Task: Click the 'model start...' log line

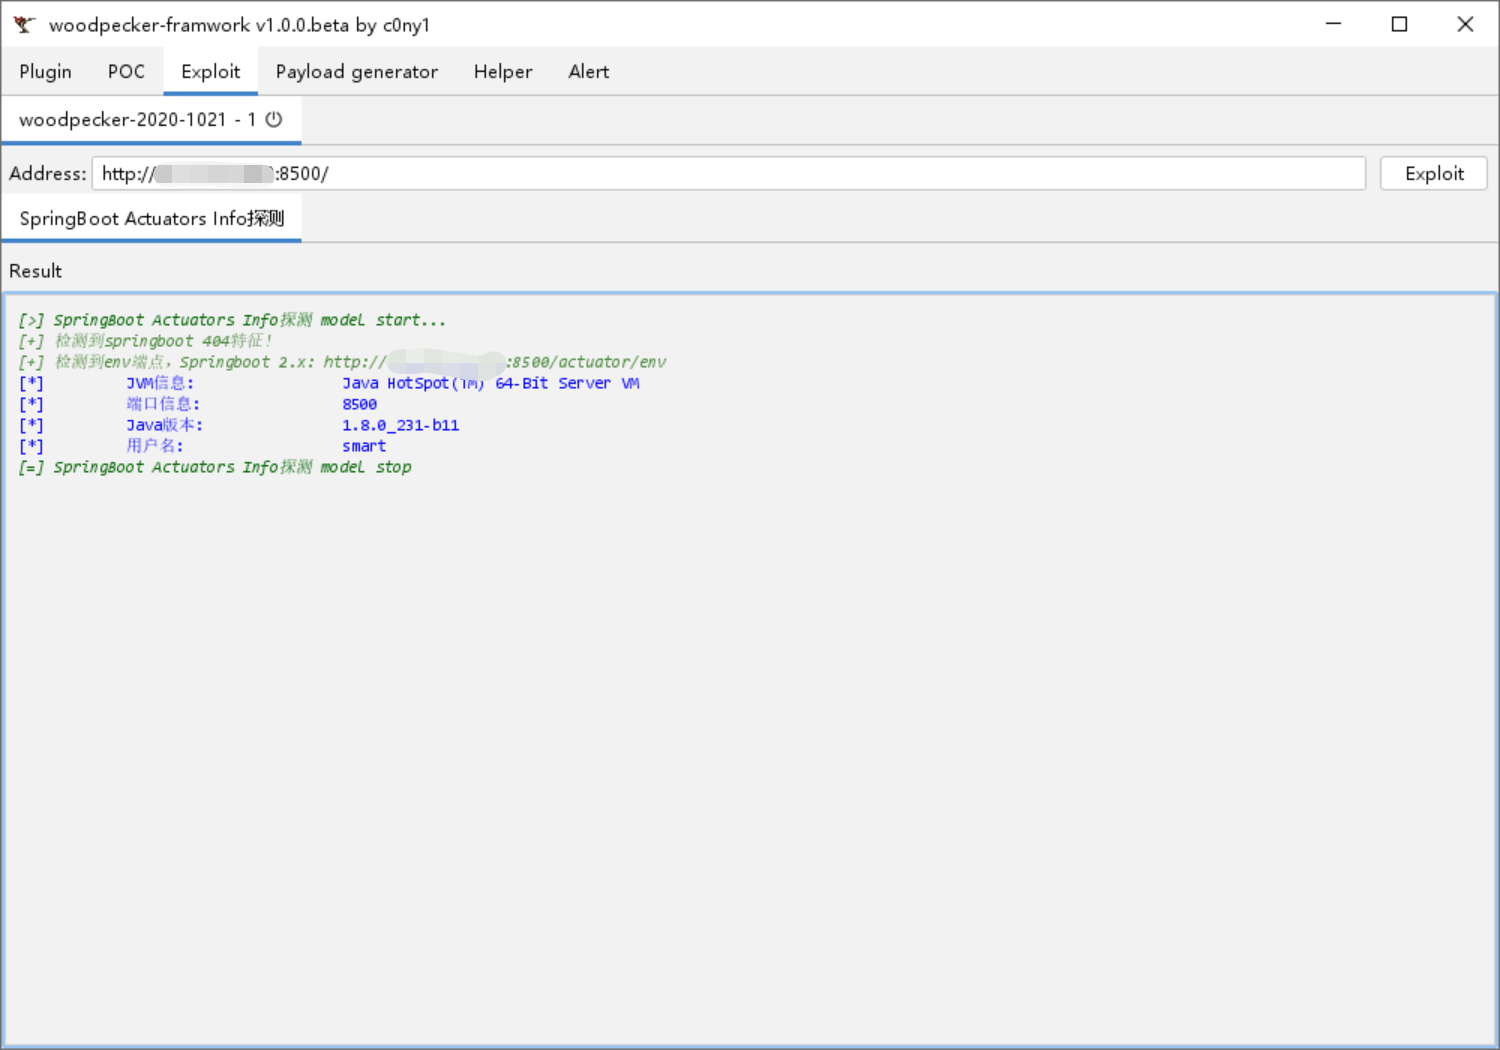Action: click(232, 320)
